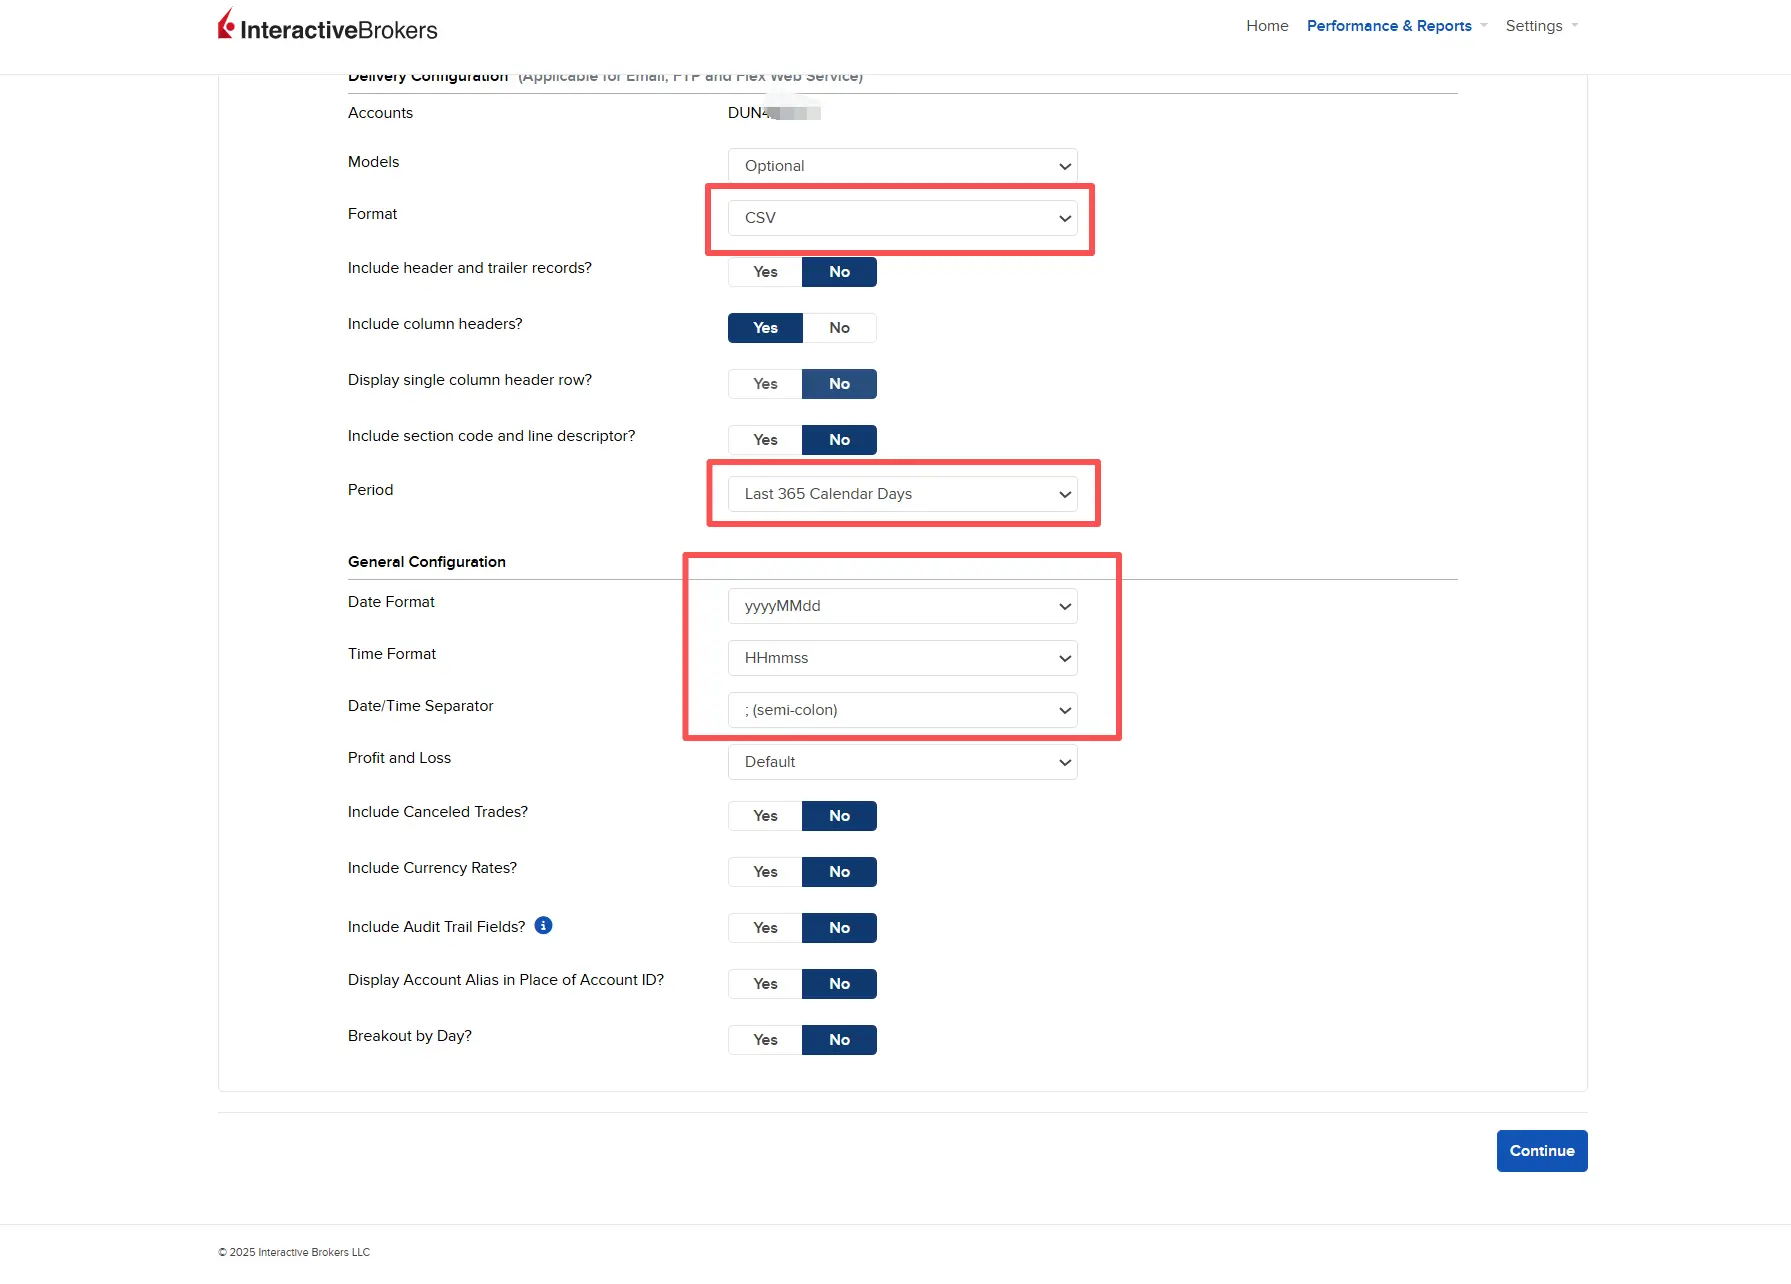Open the Format CSV dropdown
1791x1284 pixels.
(902, 218)
